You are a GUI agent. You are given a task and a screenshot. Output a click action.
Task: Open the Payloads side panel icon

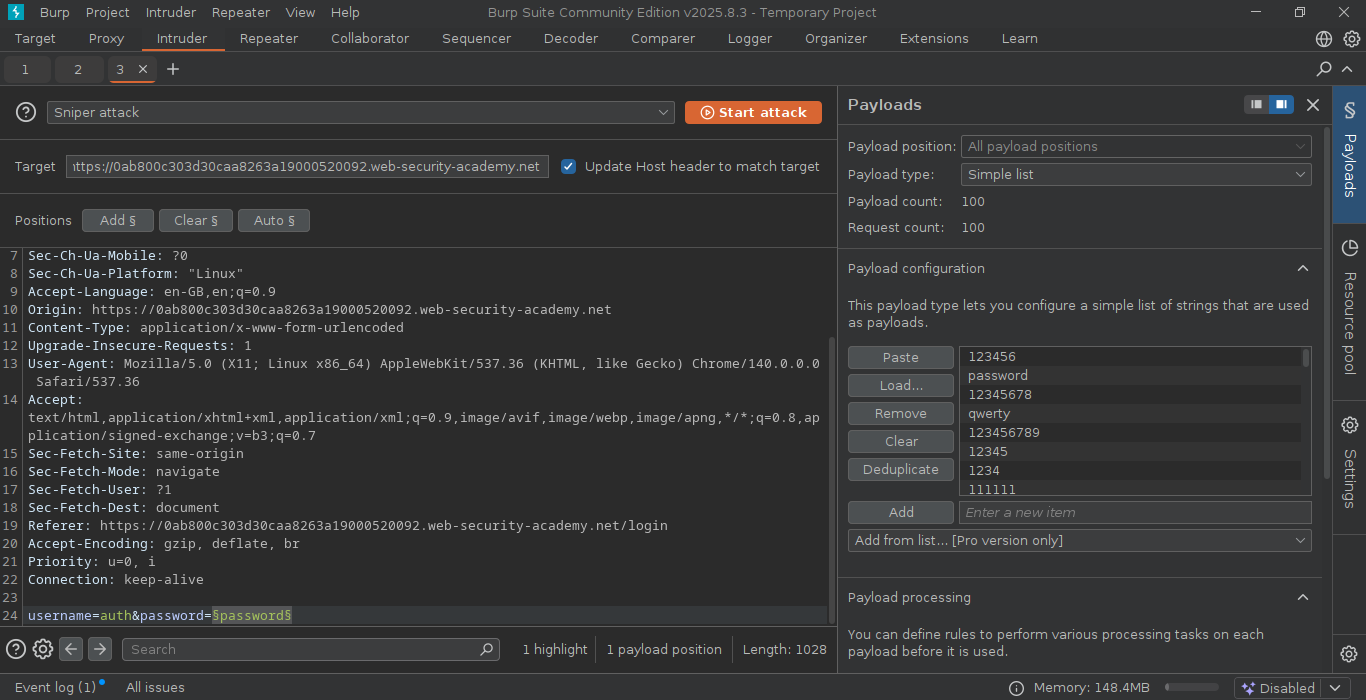(1349, 110)
